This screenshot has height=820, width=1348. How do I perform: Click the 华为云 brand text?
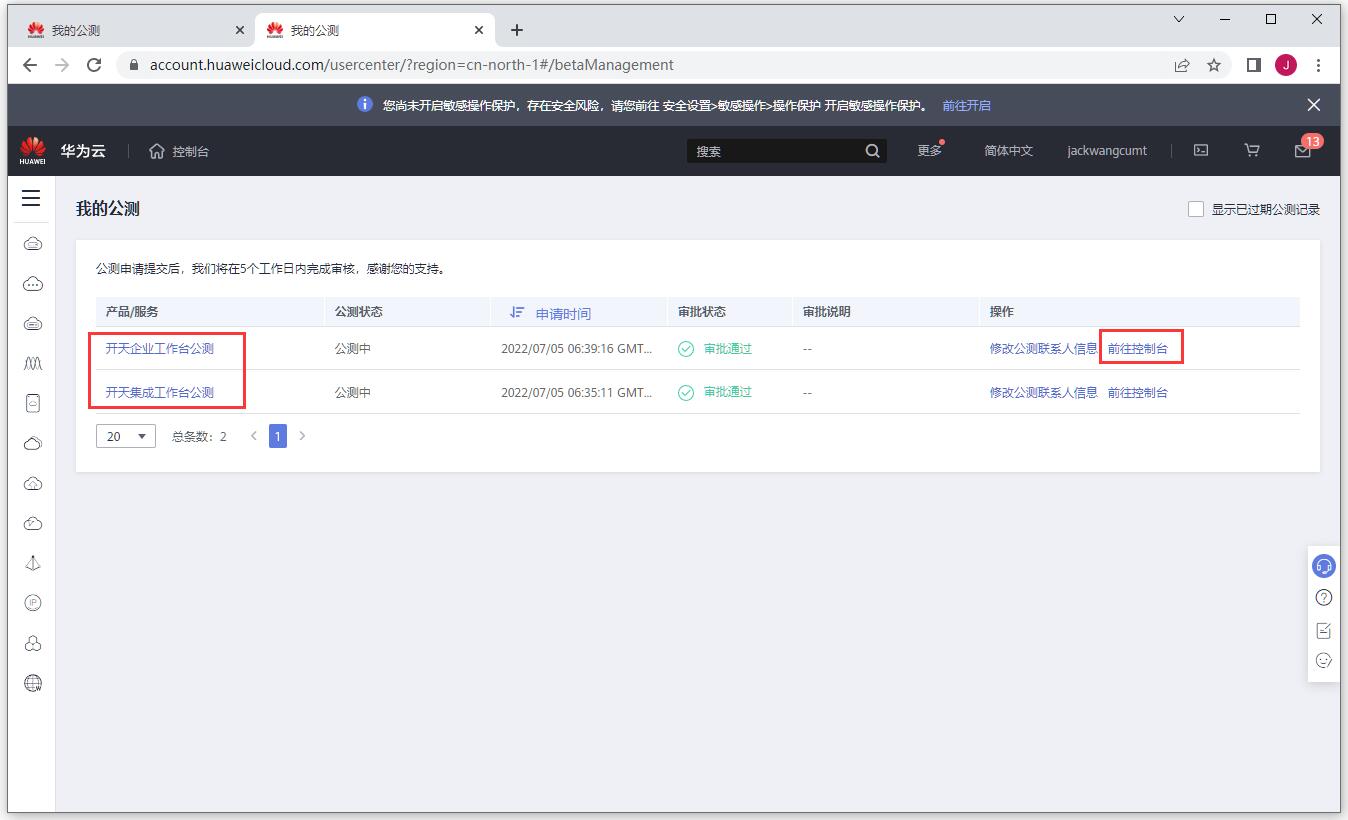tap(82, 151)
